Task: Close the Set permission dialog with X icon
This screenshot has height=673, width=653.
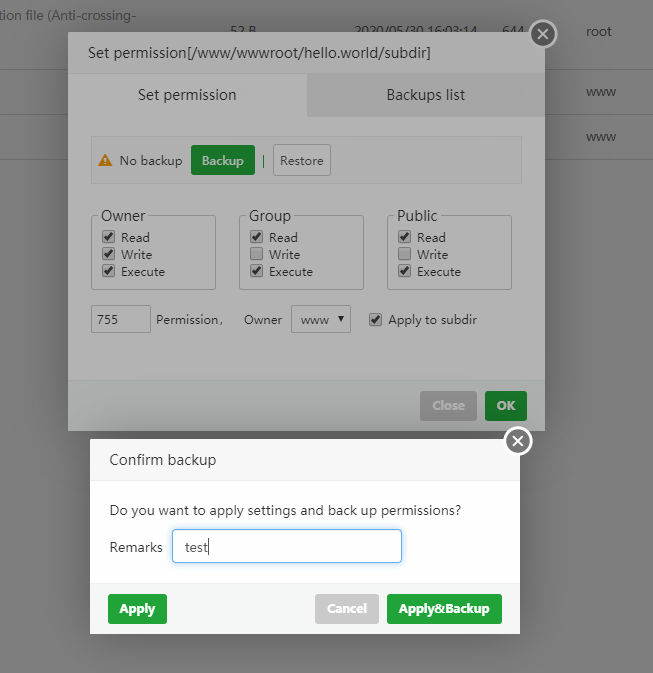Action: [543, 34]
